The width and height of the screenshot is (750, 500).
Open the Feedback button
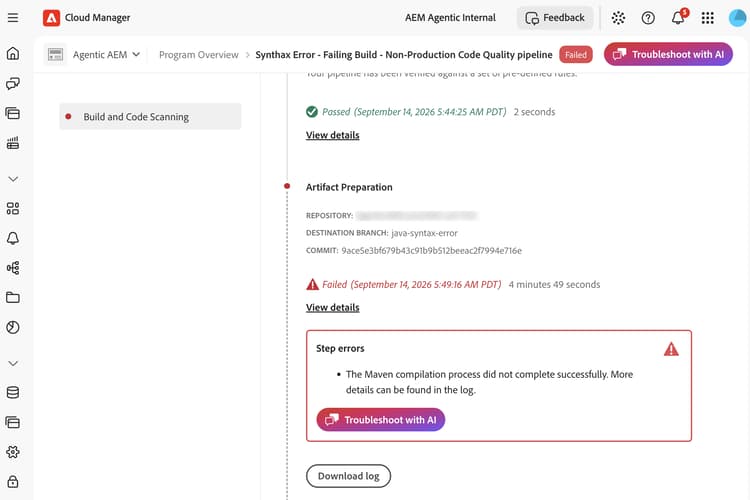pos(555,18)
